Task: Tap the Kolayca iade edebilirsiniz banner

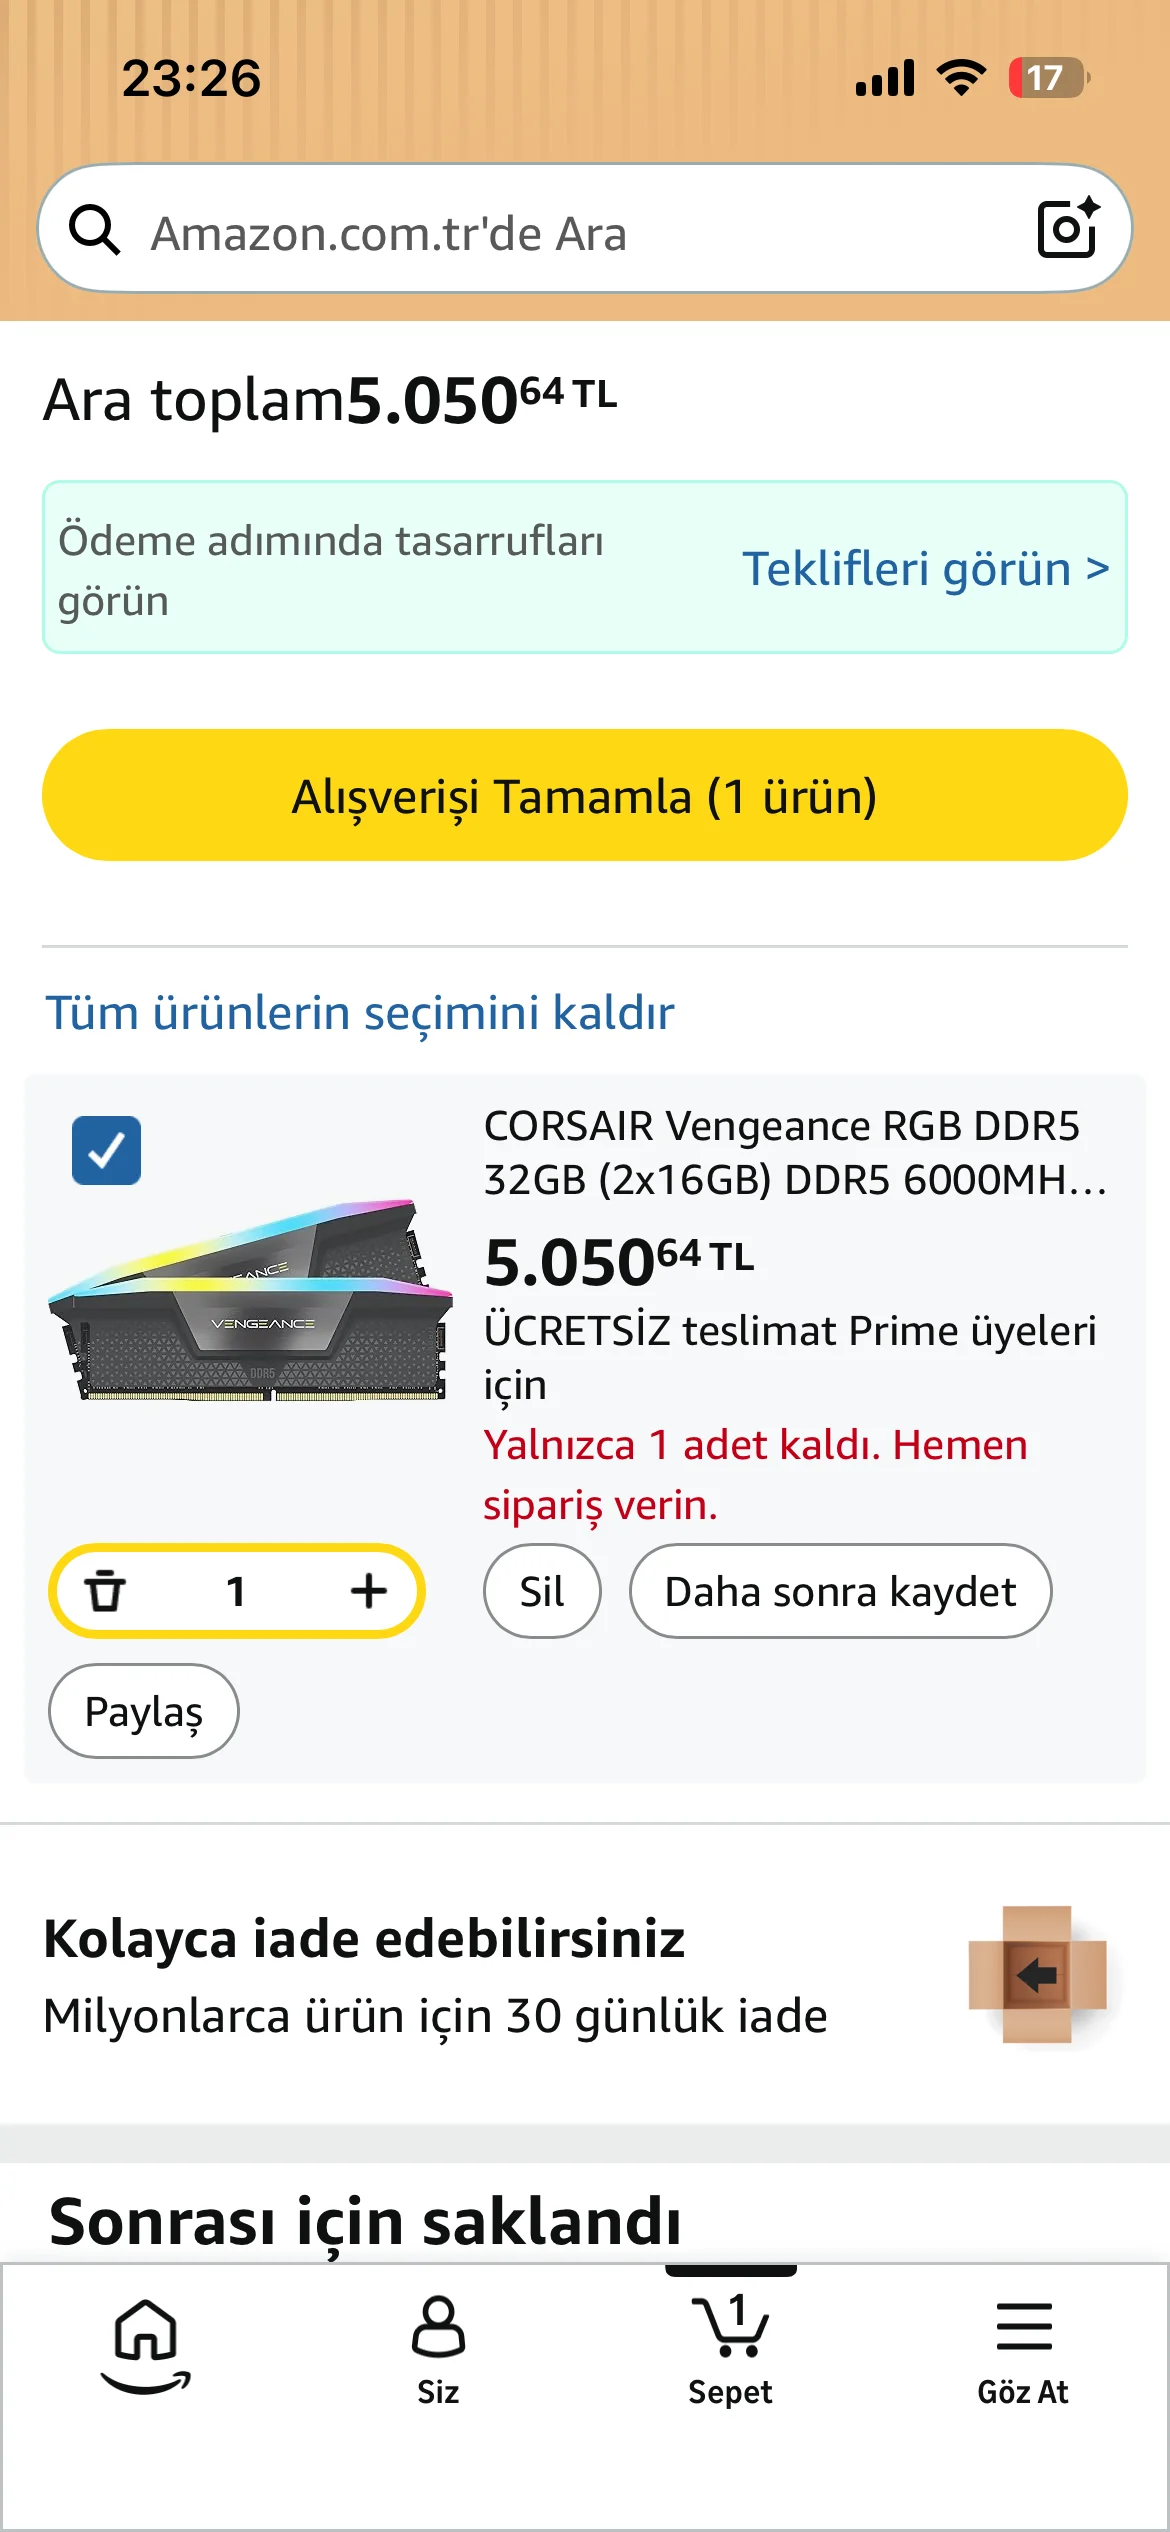Action: pos(585,1975)
